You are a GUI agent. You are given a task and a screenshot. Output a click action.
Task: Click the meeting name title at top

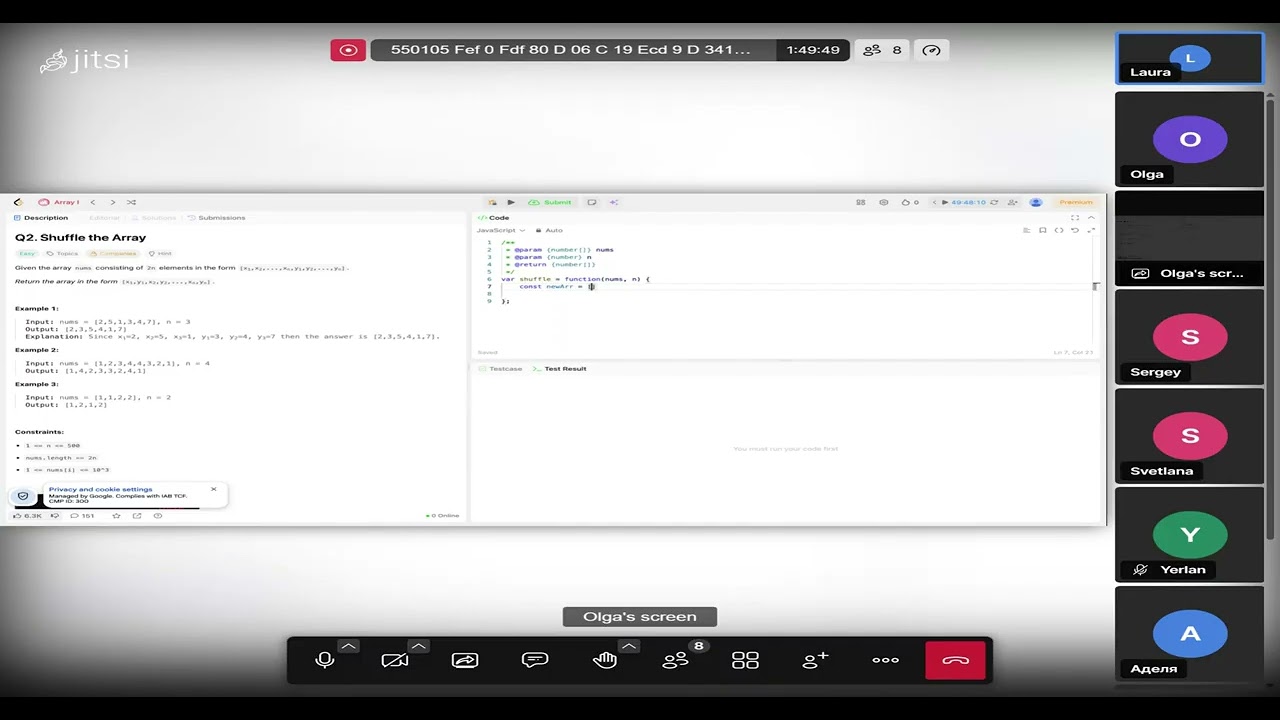[x=570, y=50]
